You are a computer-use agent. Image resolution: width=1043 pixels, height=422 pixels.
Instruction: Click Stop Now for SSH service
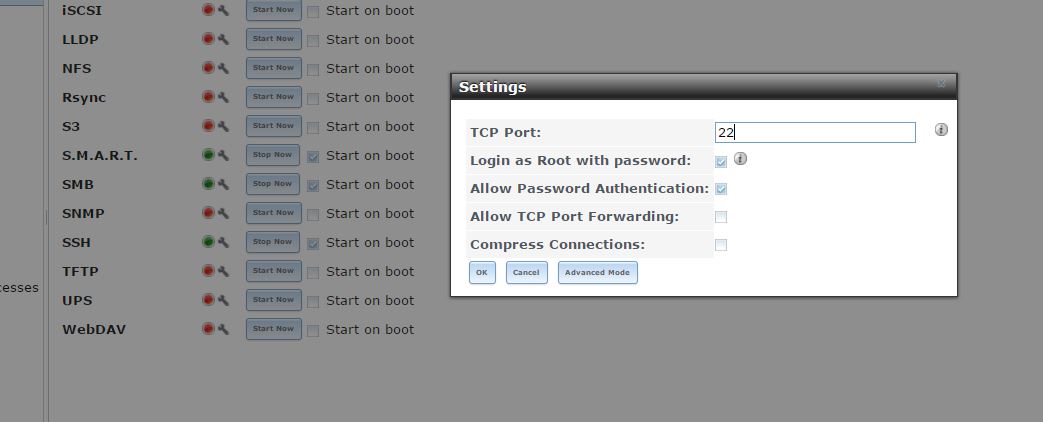click(x=273, y=242)
